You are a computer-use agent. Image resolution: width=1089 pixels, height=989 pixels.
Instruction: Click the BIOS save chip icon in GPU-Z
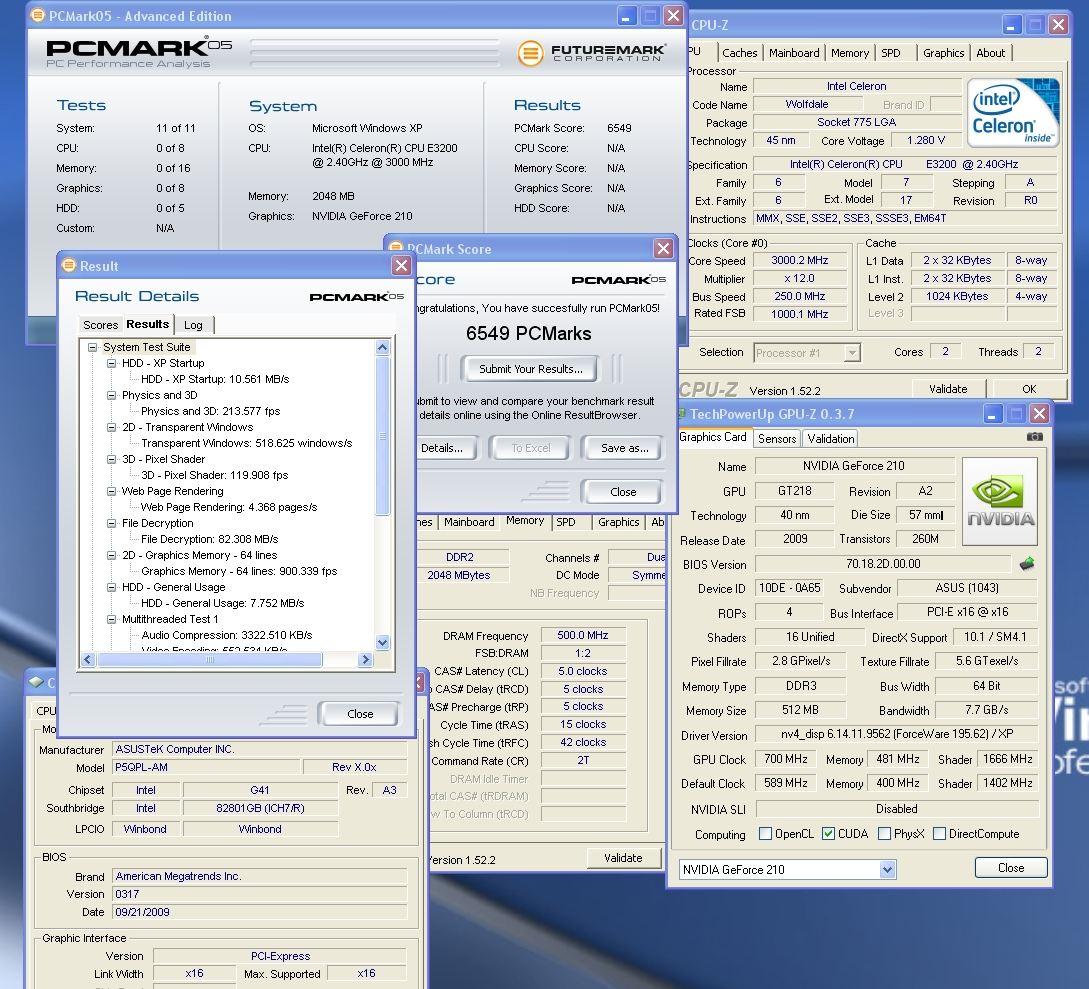1026,563
